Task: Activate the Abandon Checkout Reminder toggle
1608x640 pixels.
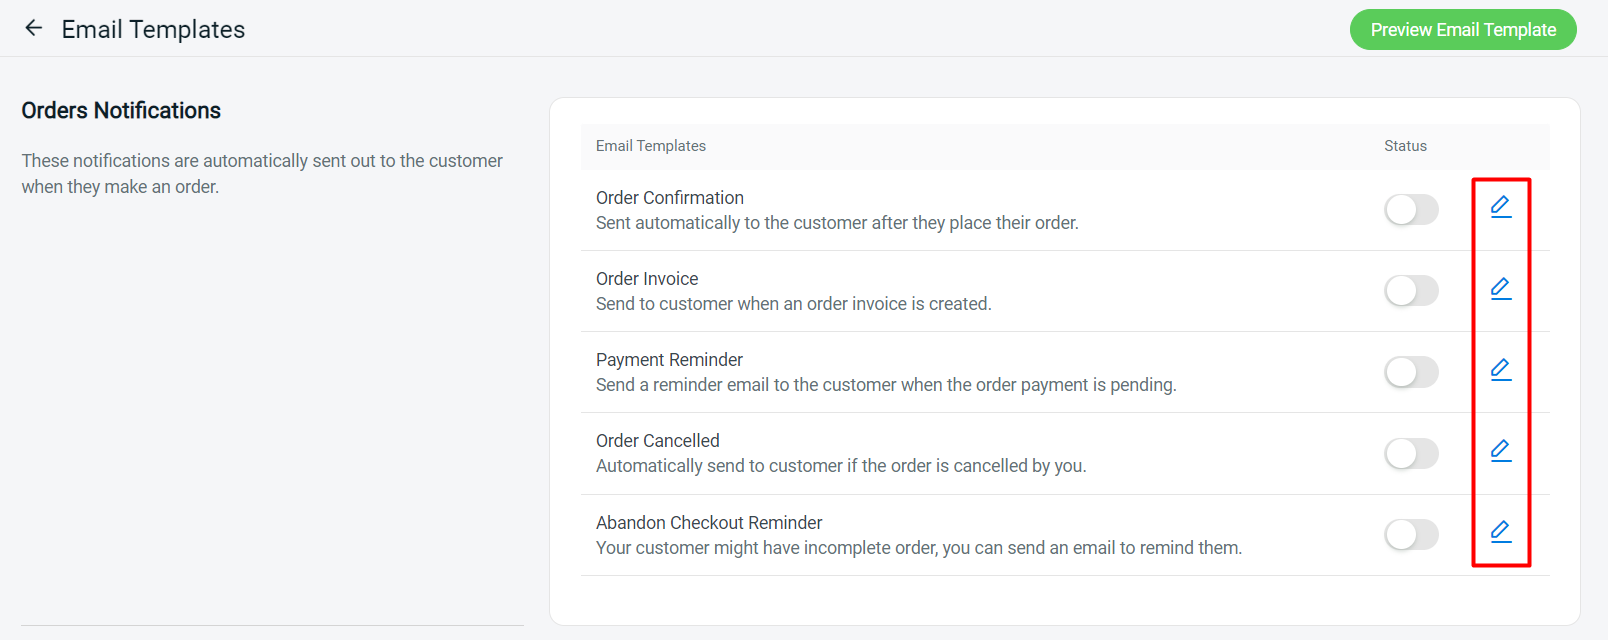Action: click(x=1411, y=534)
